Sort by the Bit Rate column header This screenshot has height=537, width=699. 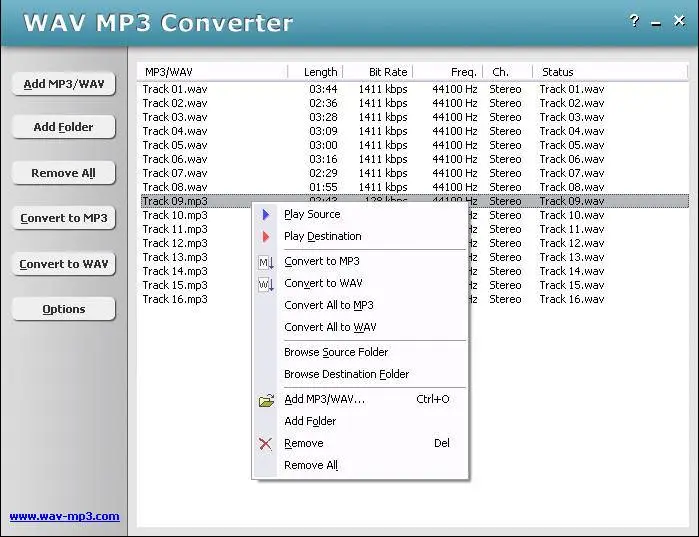pyautogui.click(x=378, y=72)
